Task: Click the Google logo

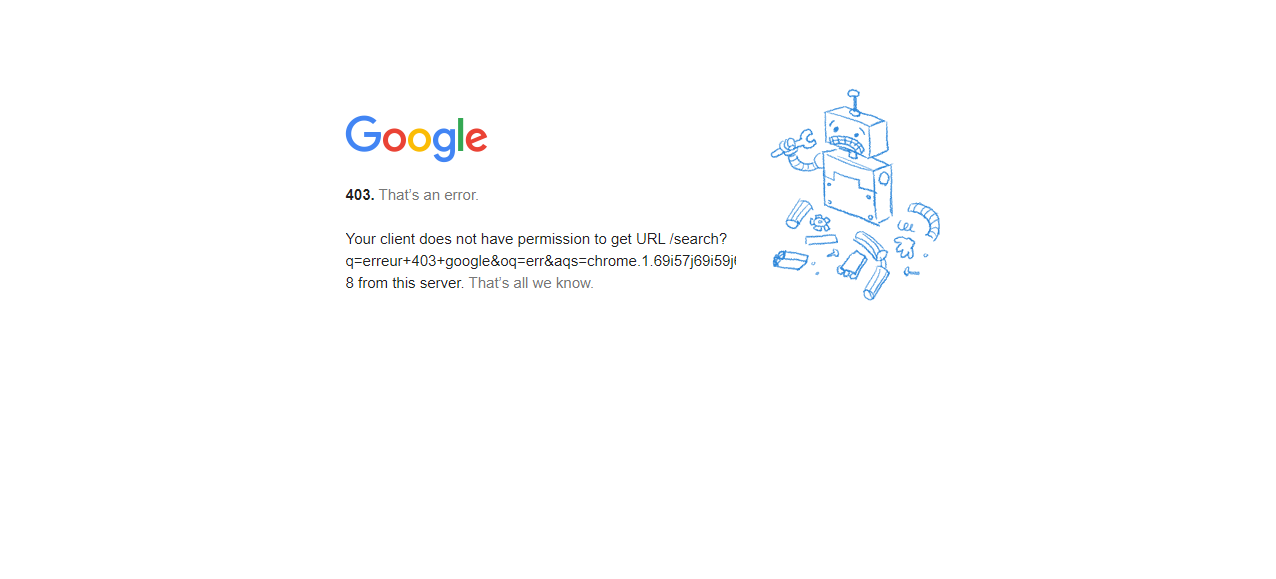Action: (416, 138)
